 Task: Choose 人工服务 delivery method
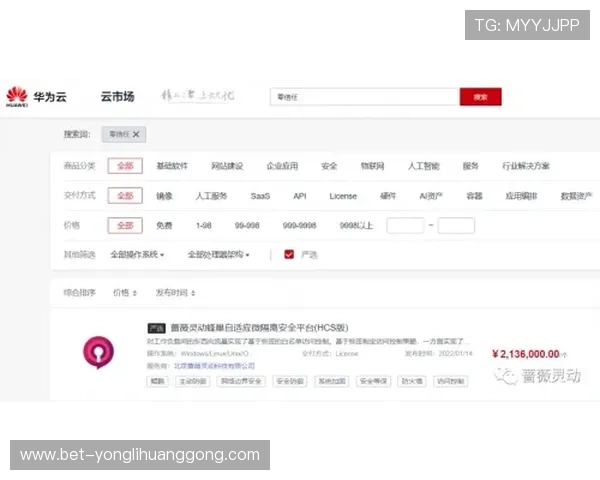tap(211, 196)
